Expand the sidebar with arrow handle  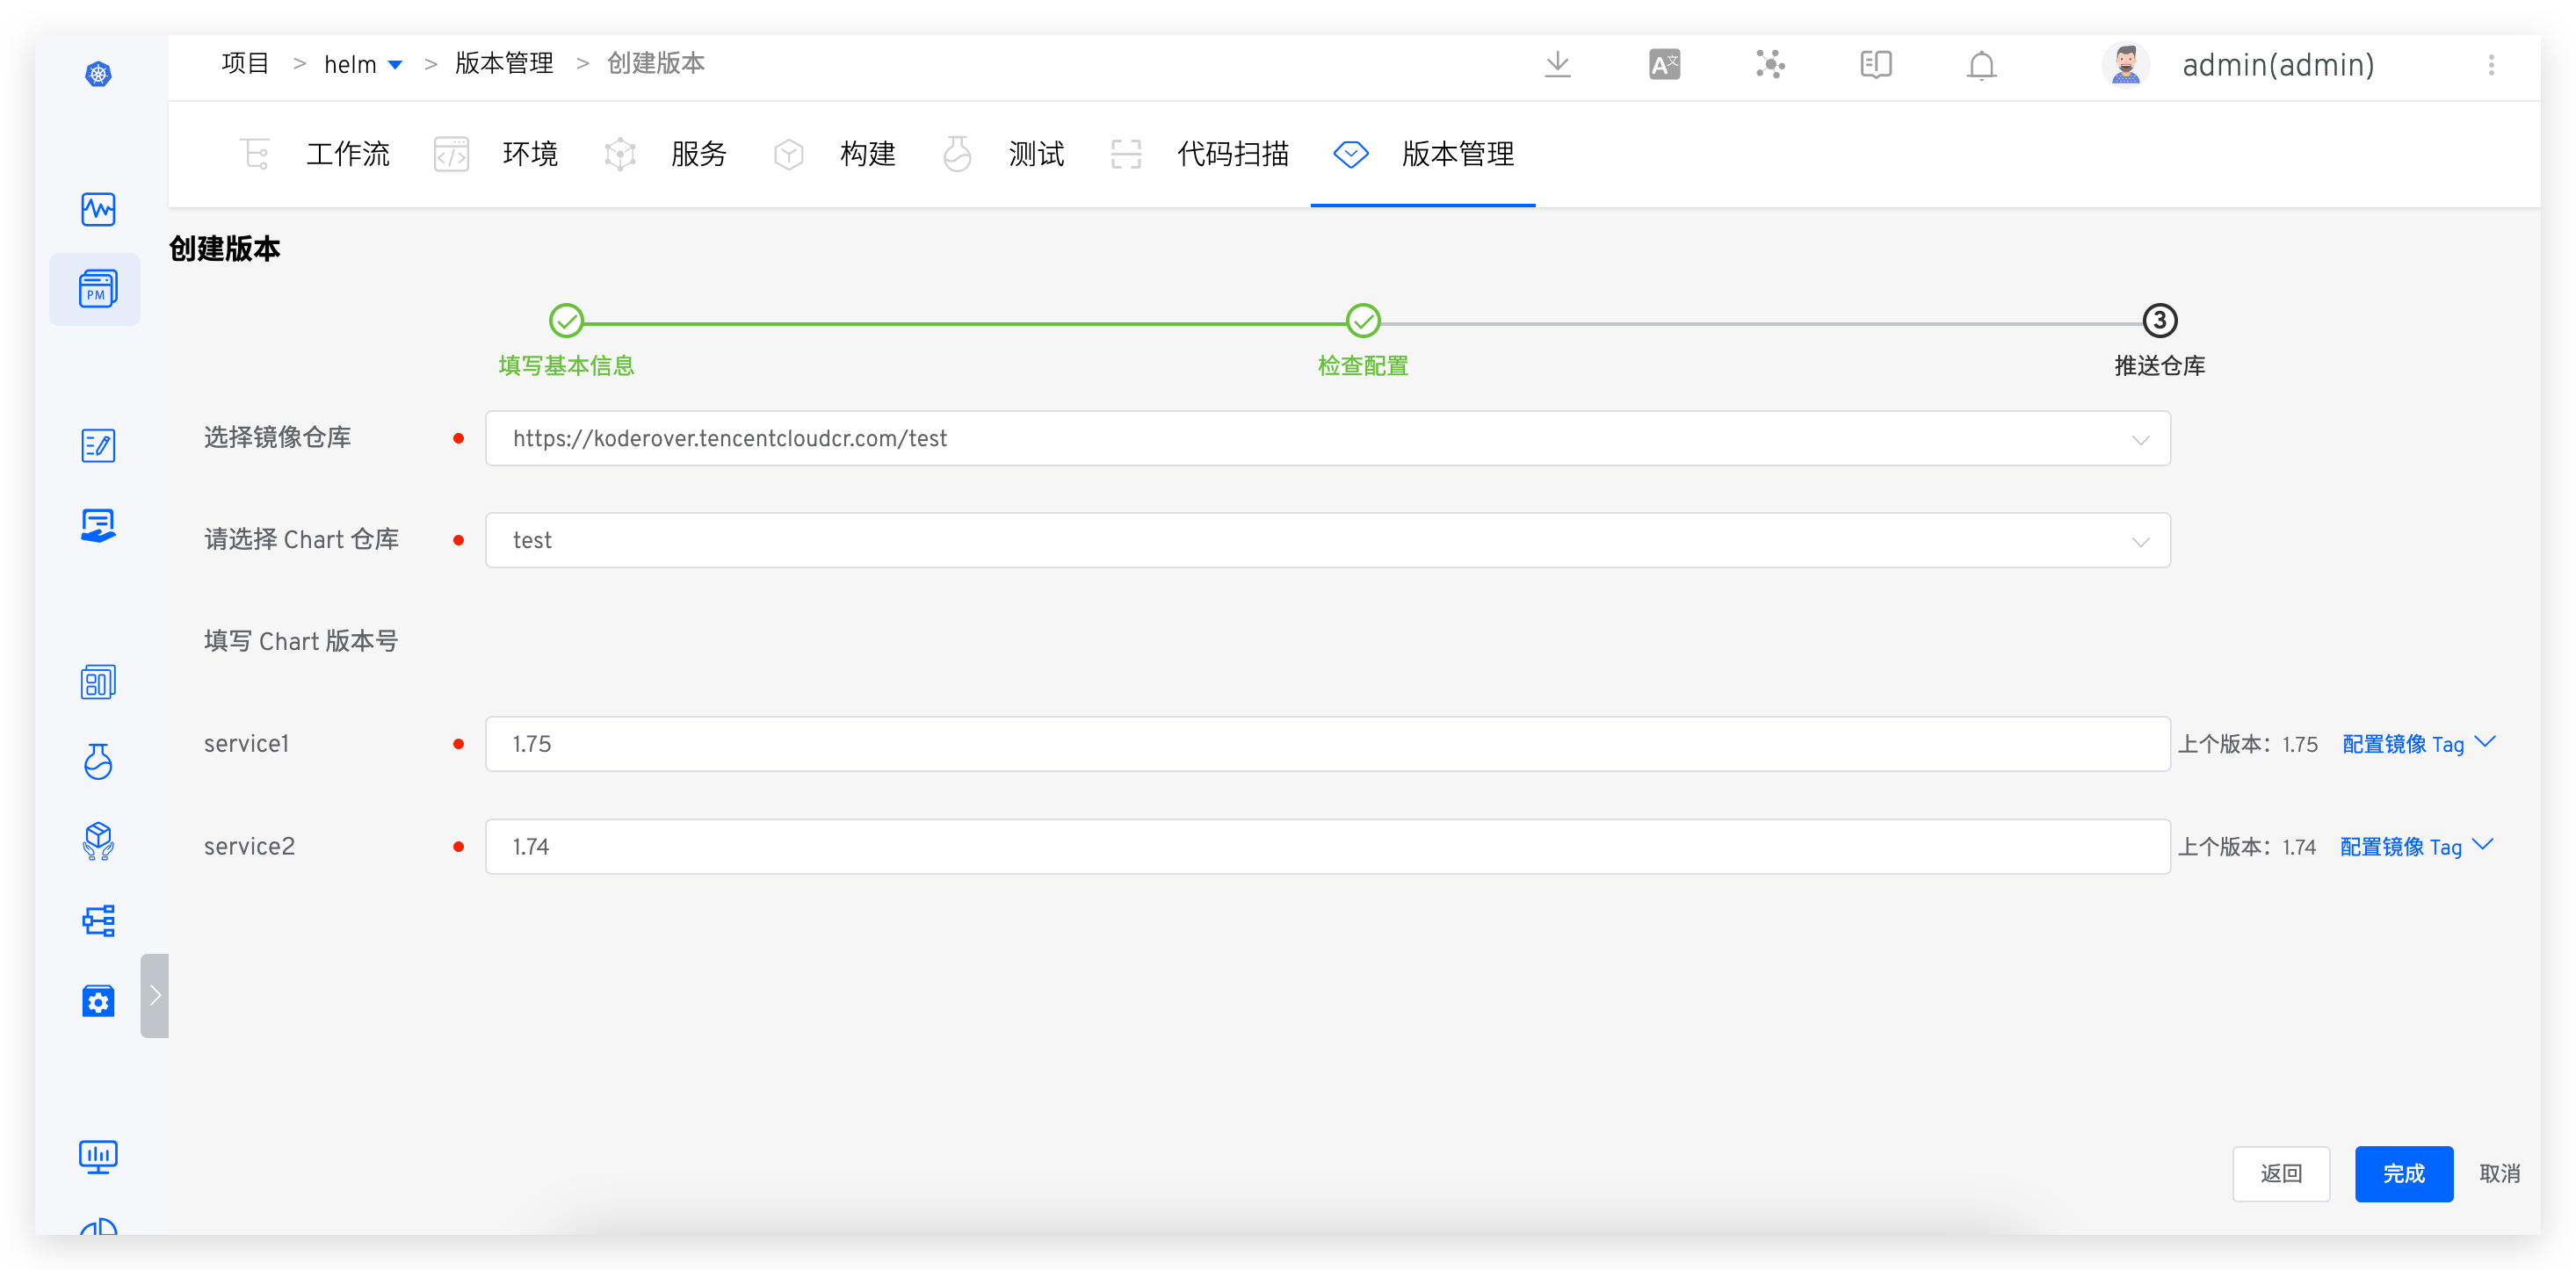[x=155, y=995]
